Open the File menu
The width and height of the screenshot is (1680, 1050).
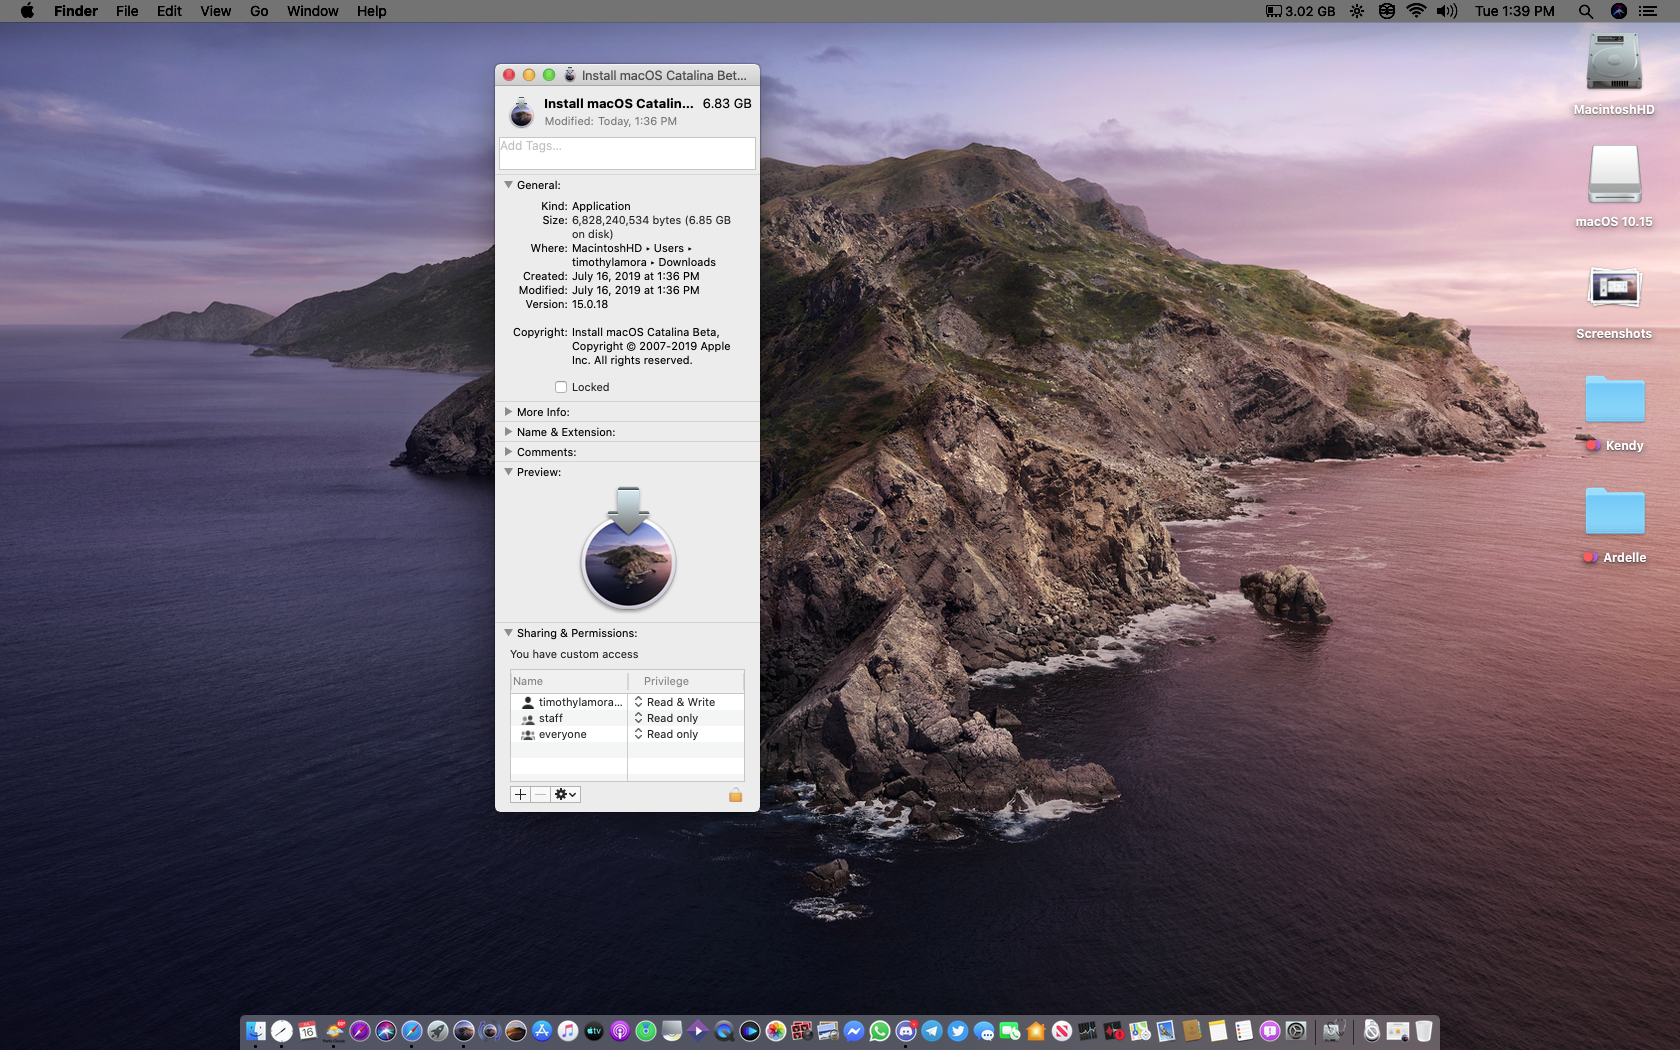(x=127, y=11)
